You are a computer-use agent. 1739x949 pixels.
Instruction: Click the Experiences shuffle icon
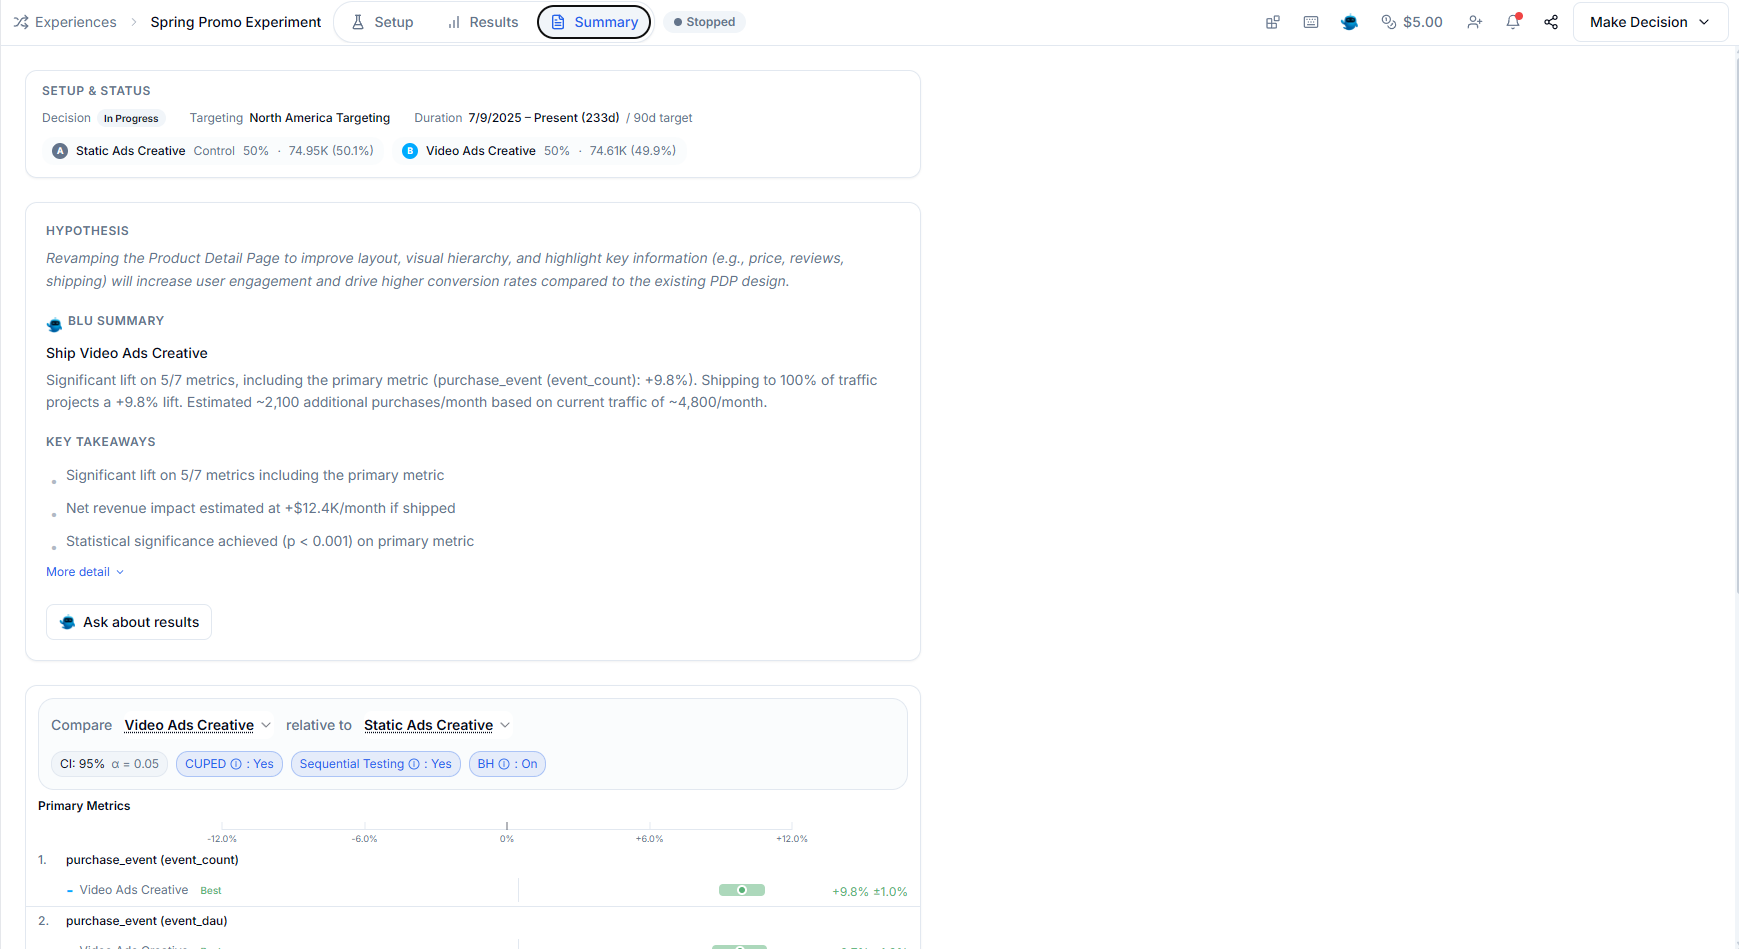21,21
